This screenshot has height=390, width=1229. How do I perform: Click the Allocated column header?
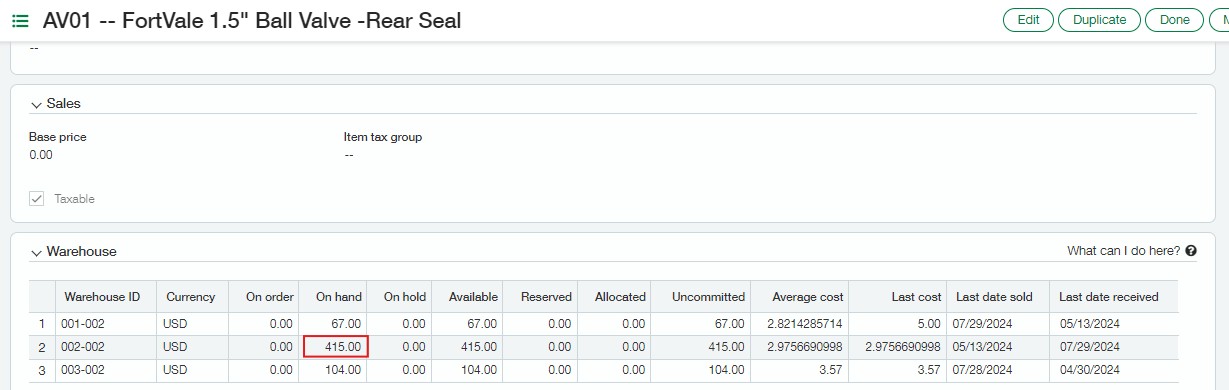click(x=614, y=297)
